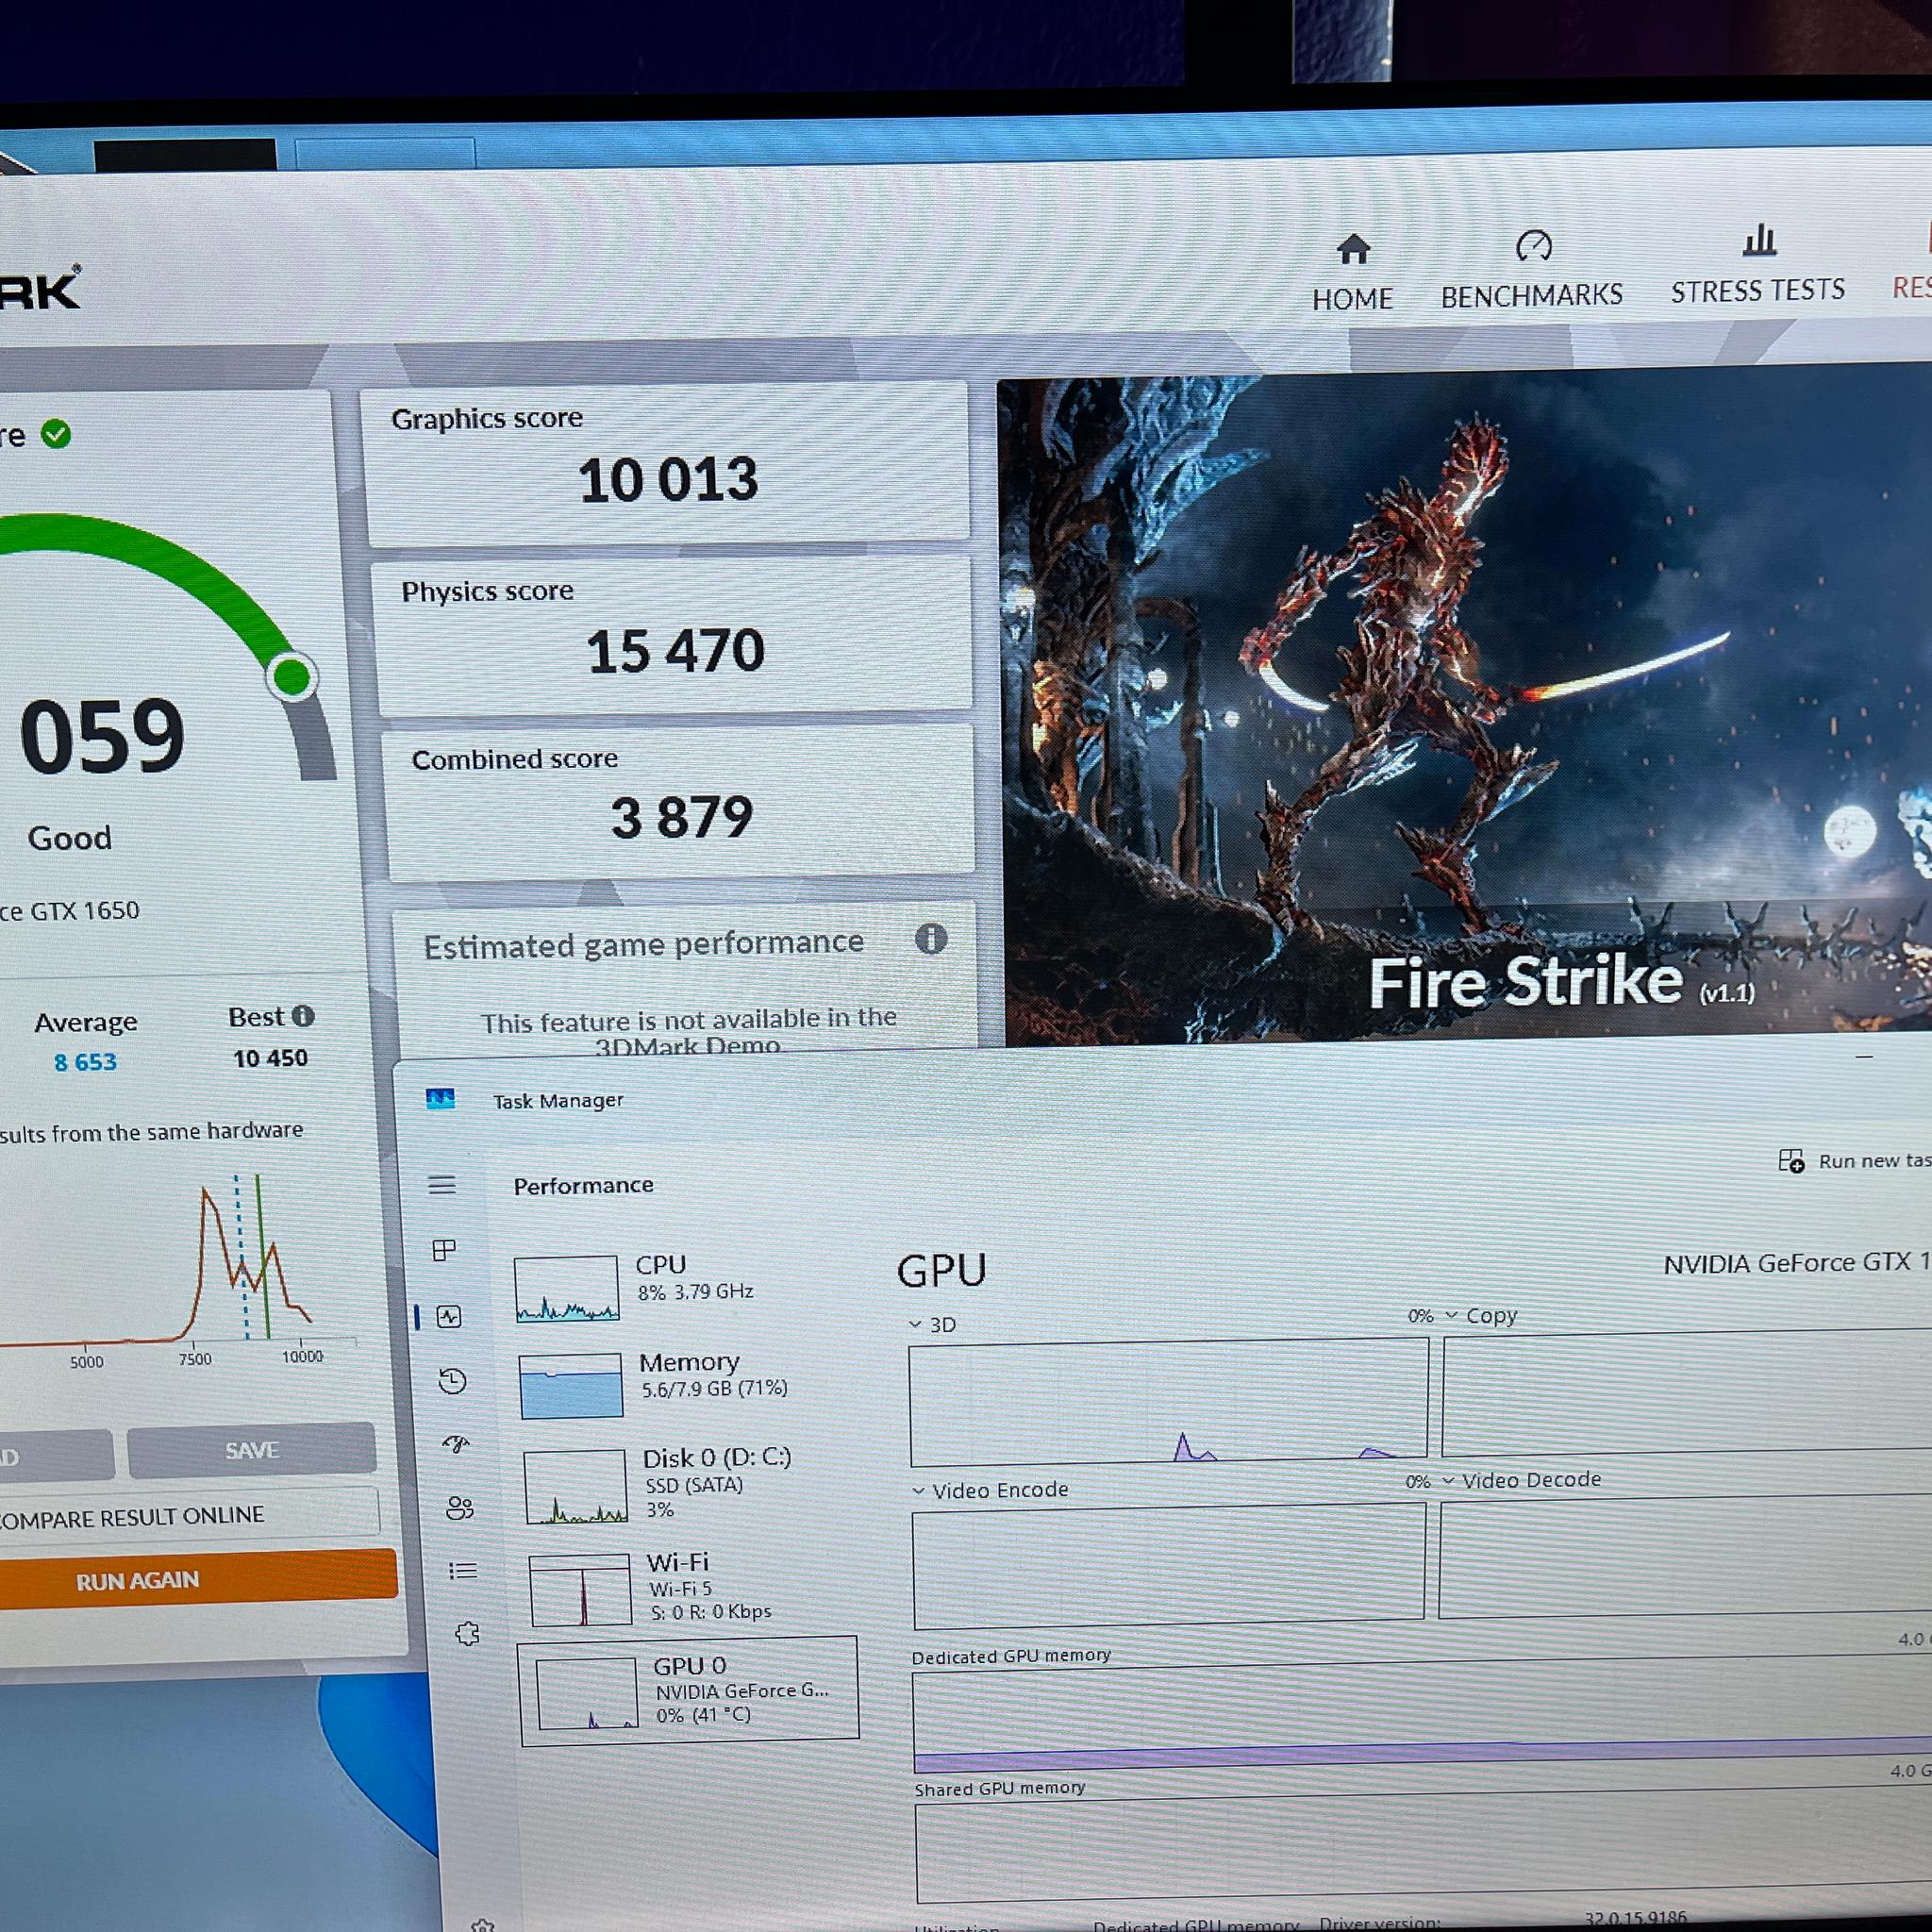This screenshot has width=1932, height=1932.
Task: Click the 3D GPU usage graph
Action: pos(1169,1401)
